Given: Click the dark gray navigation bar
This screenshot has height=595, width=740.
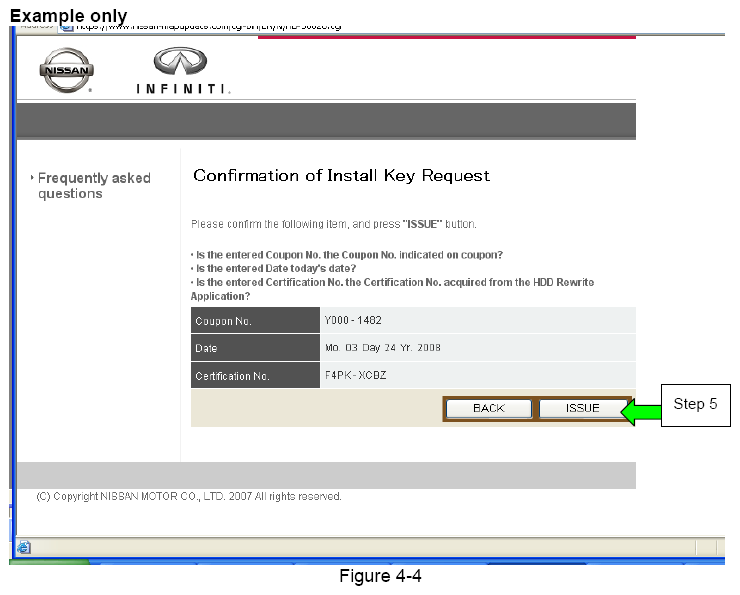Looking at the screenshot, I should [326, 121].
